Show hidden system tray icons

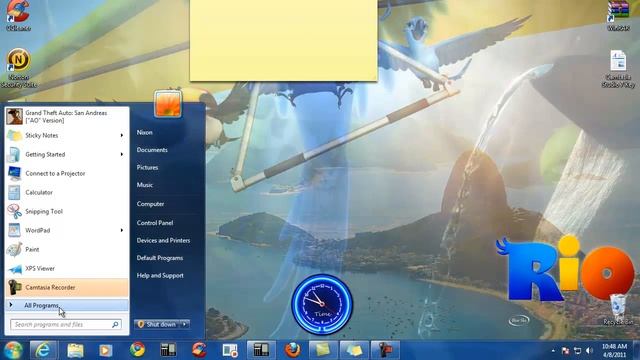tap(553, 351)
